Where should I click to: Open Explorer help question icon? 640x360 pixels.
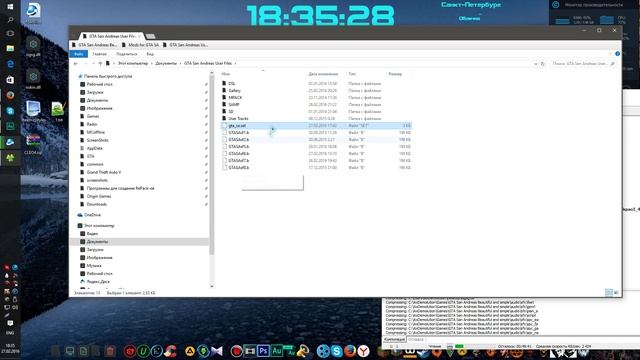617,54
